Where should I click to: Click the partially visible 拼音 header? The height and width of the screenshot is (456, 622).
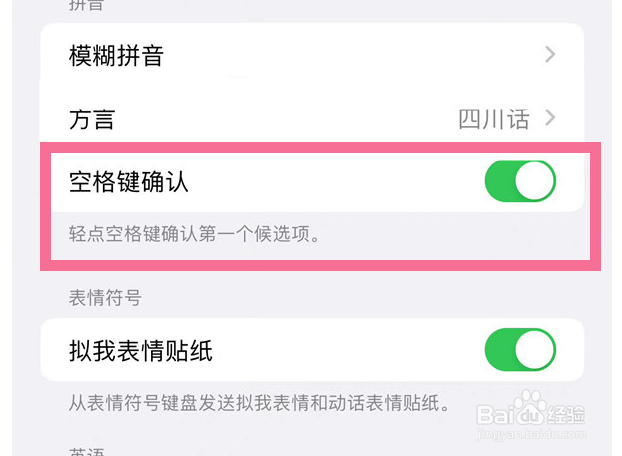coord(86,5)
